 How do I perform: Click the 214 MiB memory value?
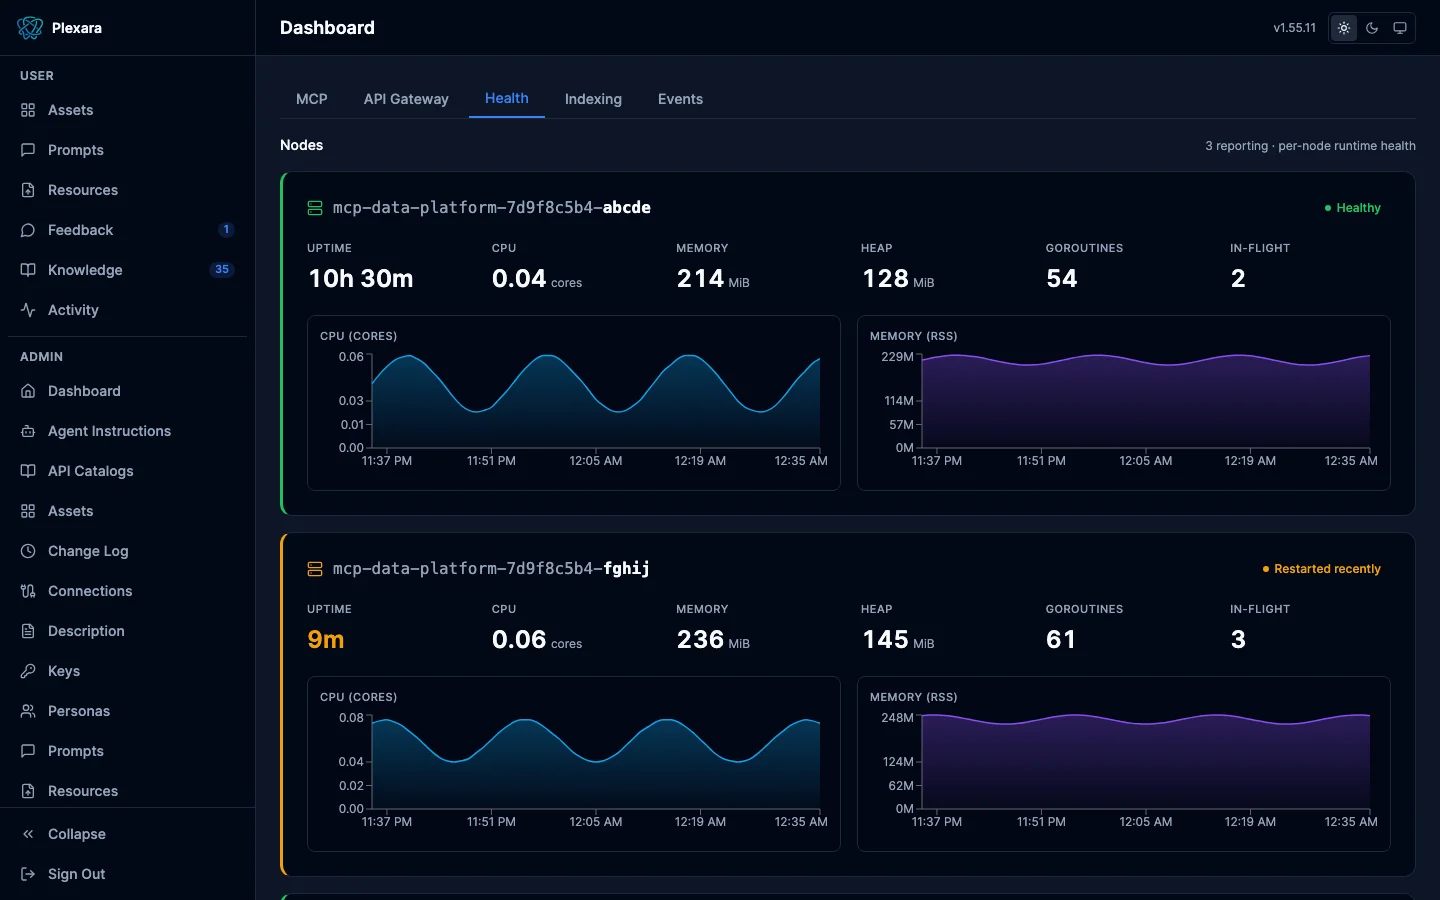point(713,279)
